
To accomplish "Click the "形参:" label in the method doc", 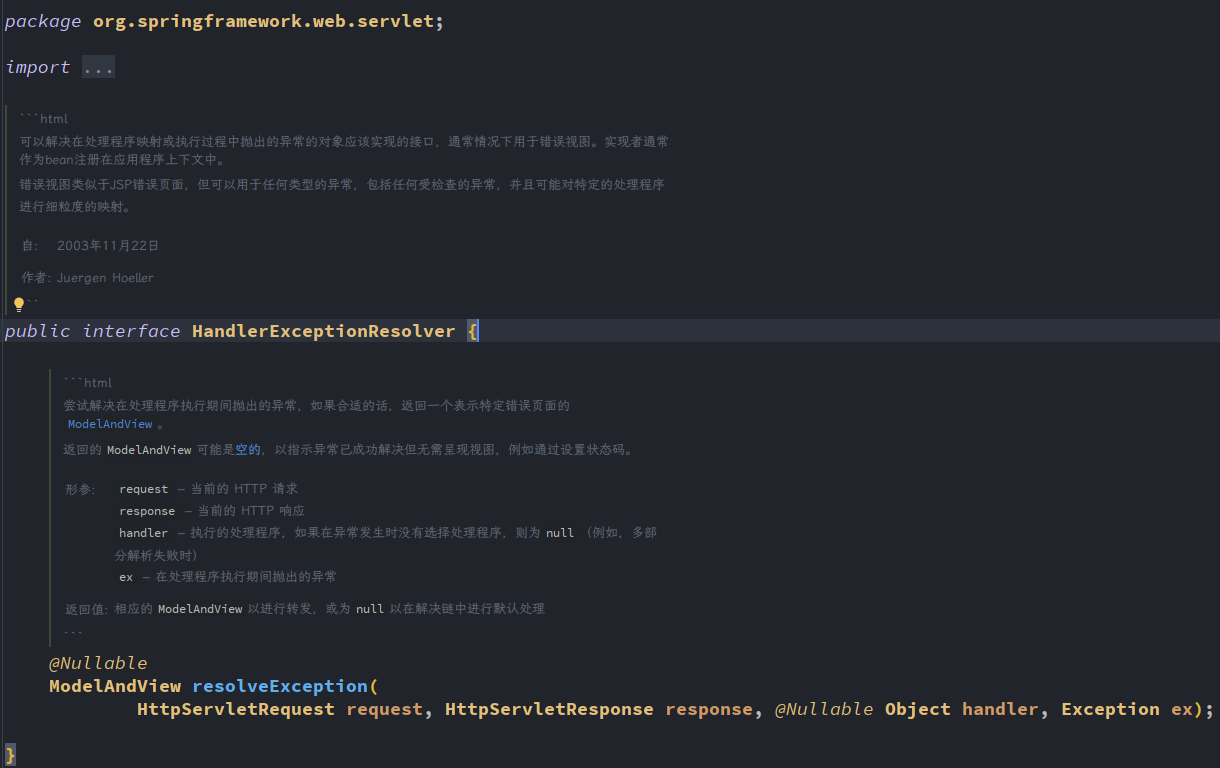I will (80, 489).
